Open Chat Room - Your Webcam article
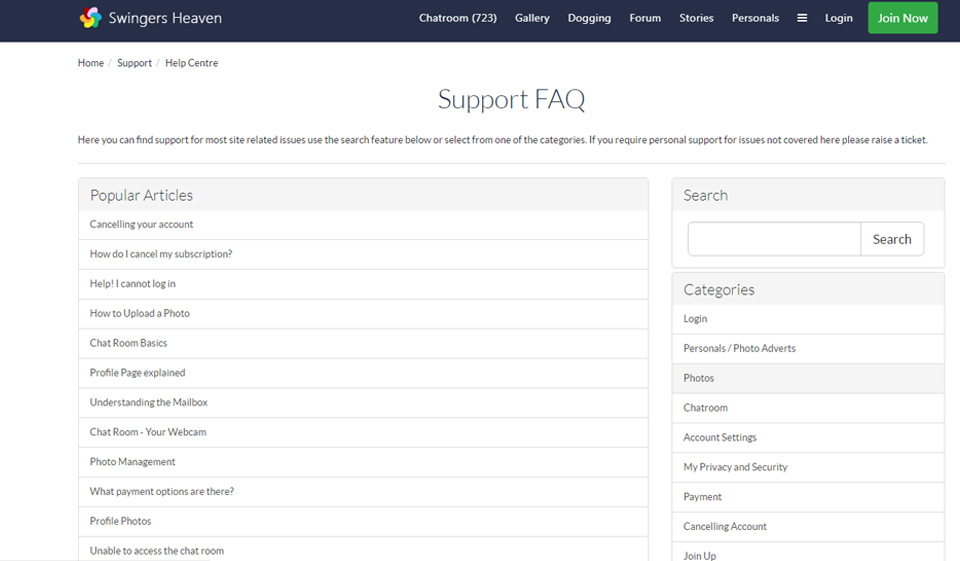 [x=148, y=432]
